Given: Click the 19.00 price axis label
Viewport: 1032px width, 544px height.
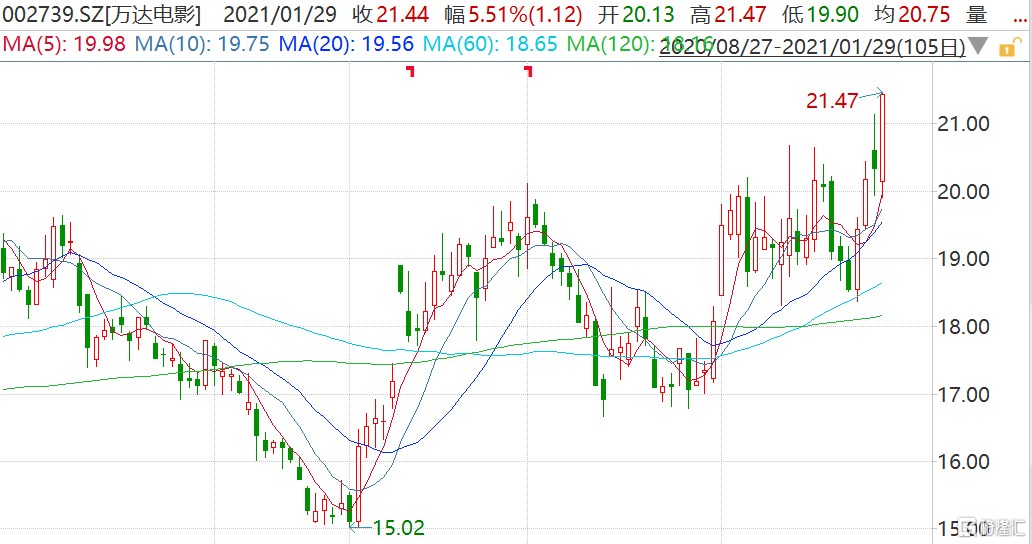Looking at the screenshot, I should click(x=963, y=259).
